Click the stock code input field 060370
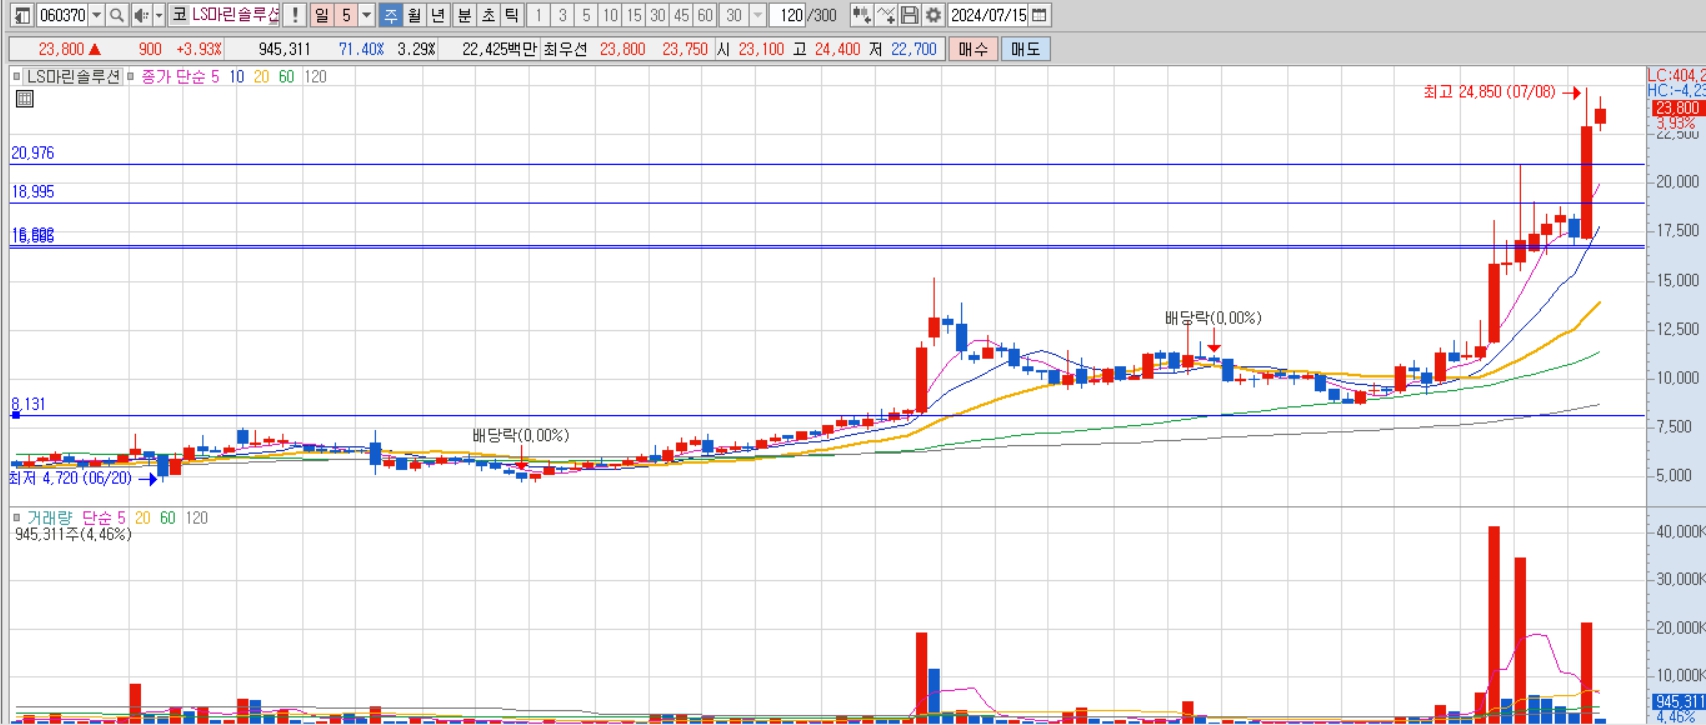The width and height of the screenshot is (1706, 725). tap(63, 15)
